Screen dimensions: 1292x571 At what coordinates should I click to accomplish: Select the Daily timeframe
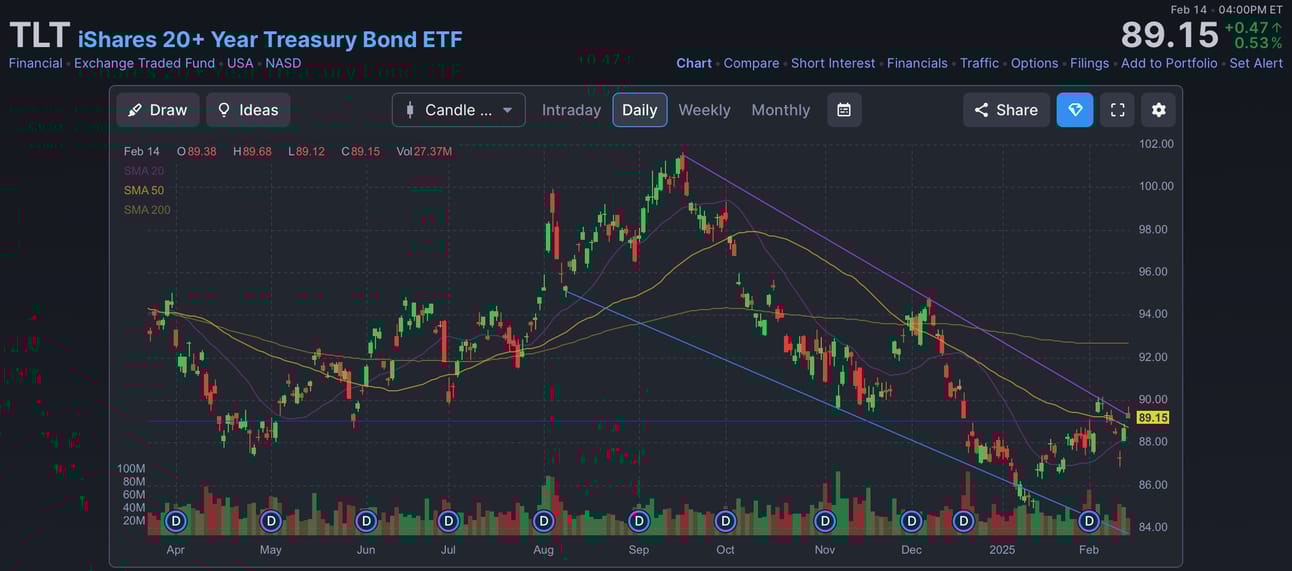coord(640,110)
